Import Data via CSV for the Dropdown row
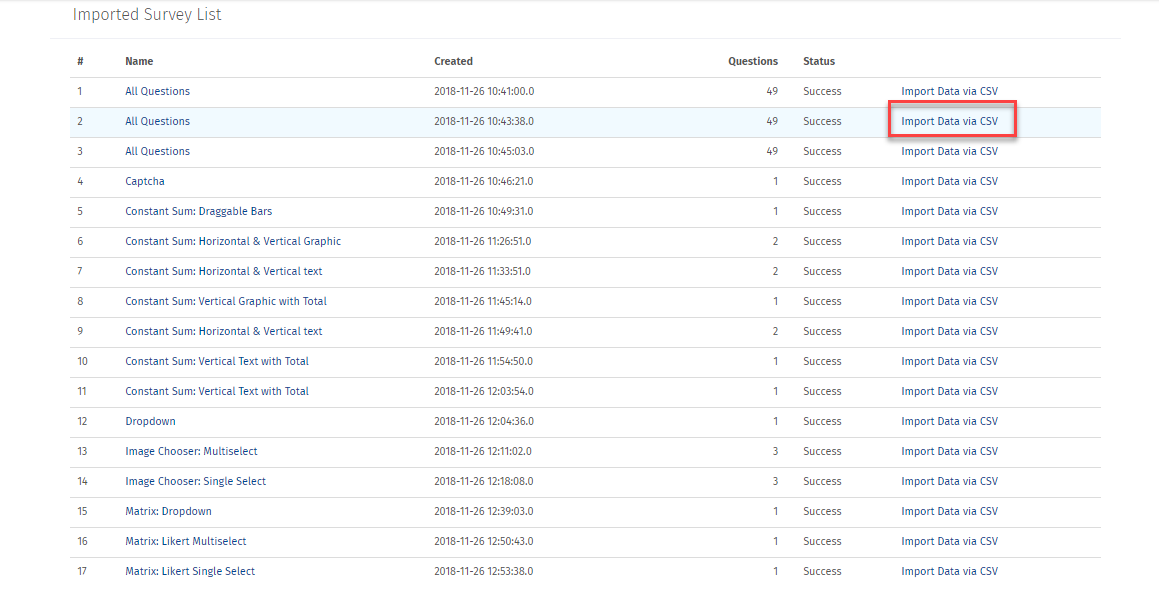 click(950, 421)
